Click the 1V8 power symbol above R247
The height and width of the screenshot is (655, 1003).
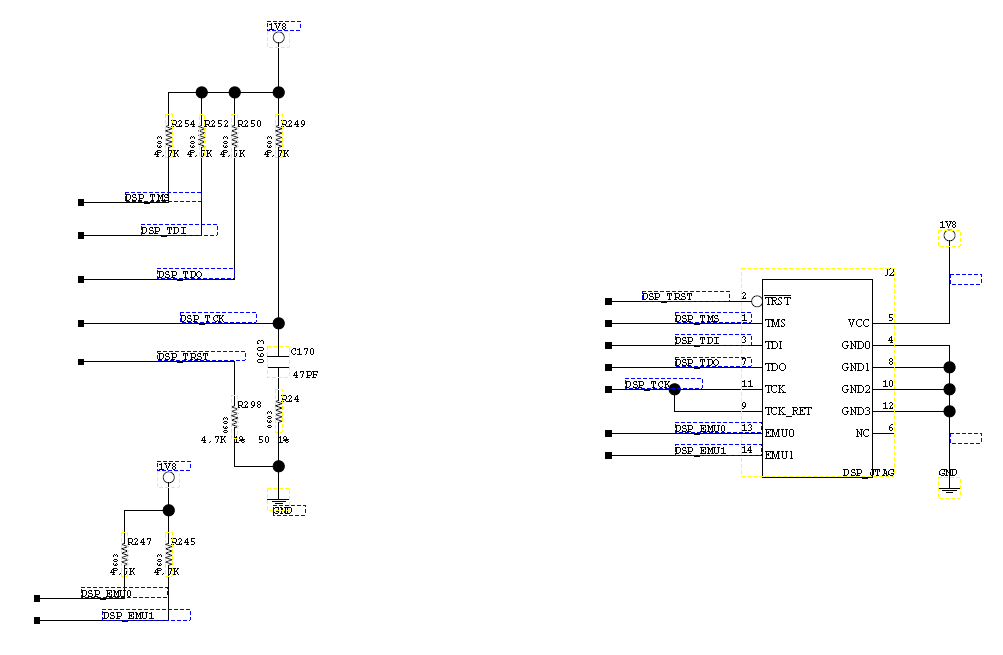(x=168, y=477)
